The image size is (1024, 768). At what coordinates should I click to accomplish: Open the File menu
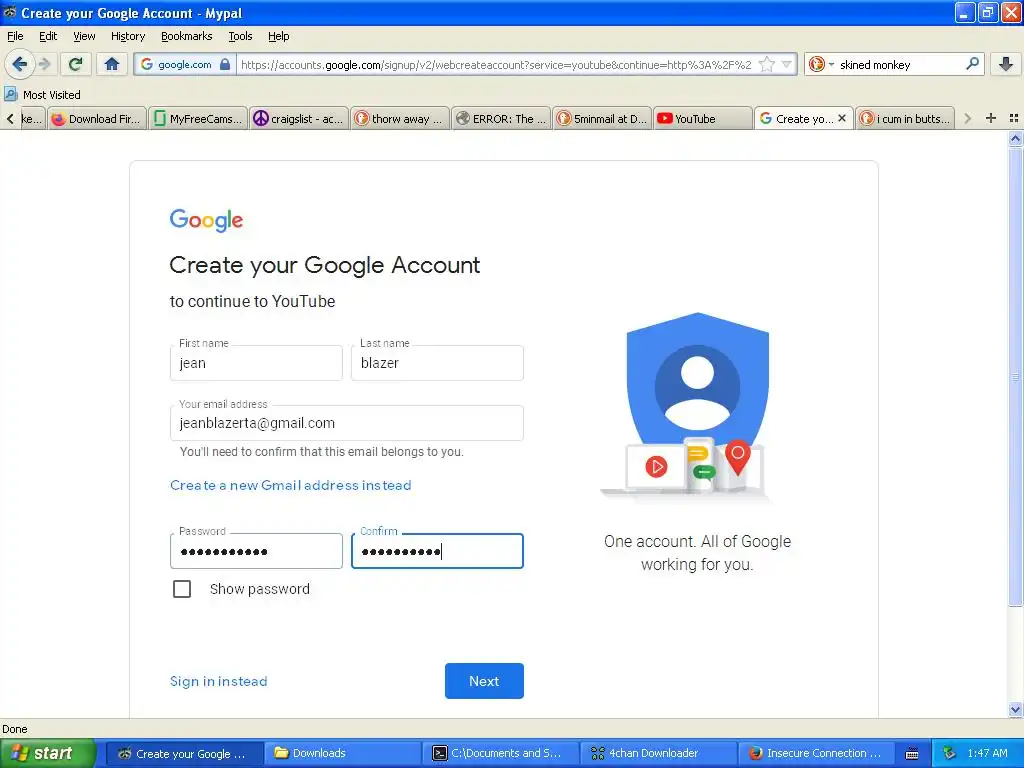[15, 36]
